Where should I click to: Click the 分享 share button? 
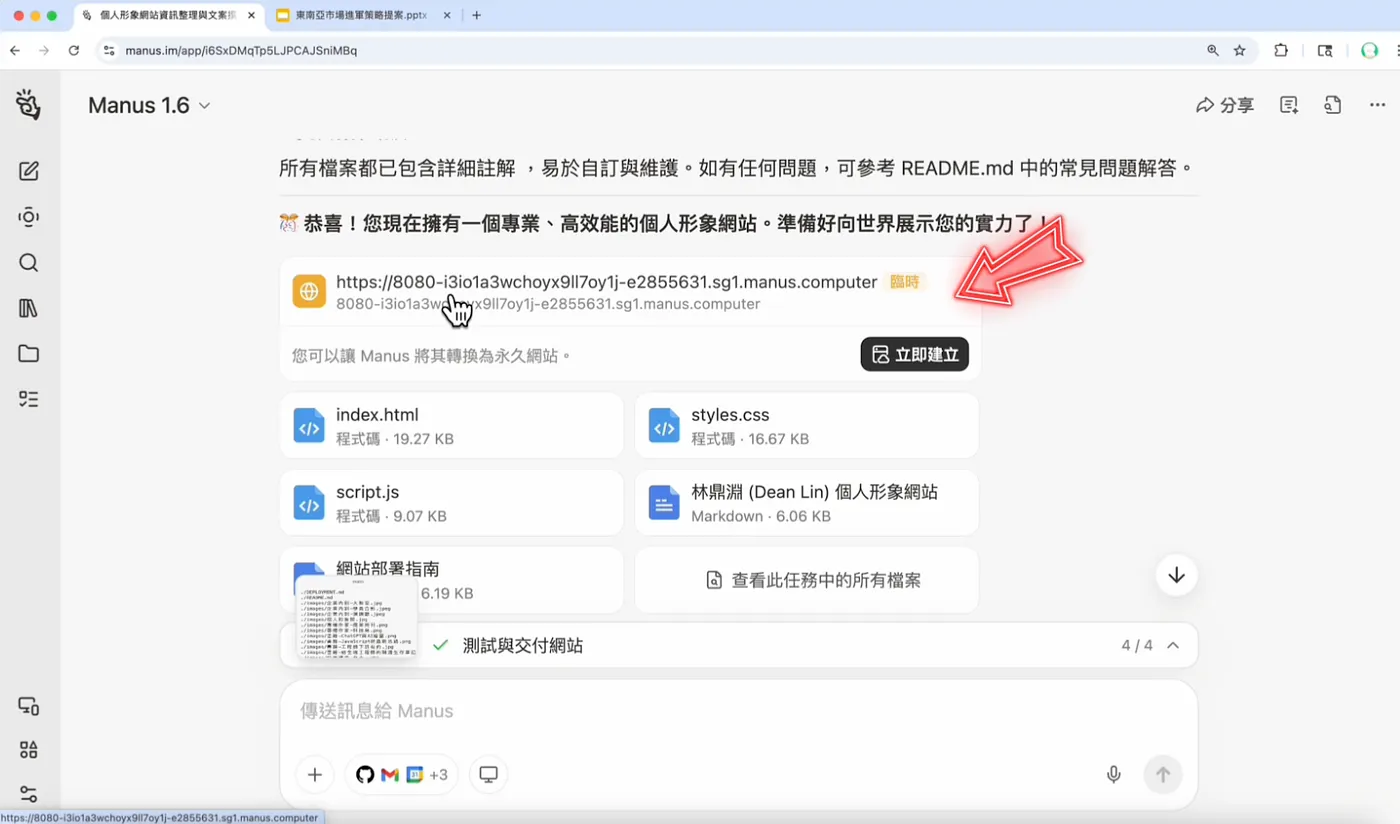[x=1225, y=105]
